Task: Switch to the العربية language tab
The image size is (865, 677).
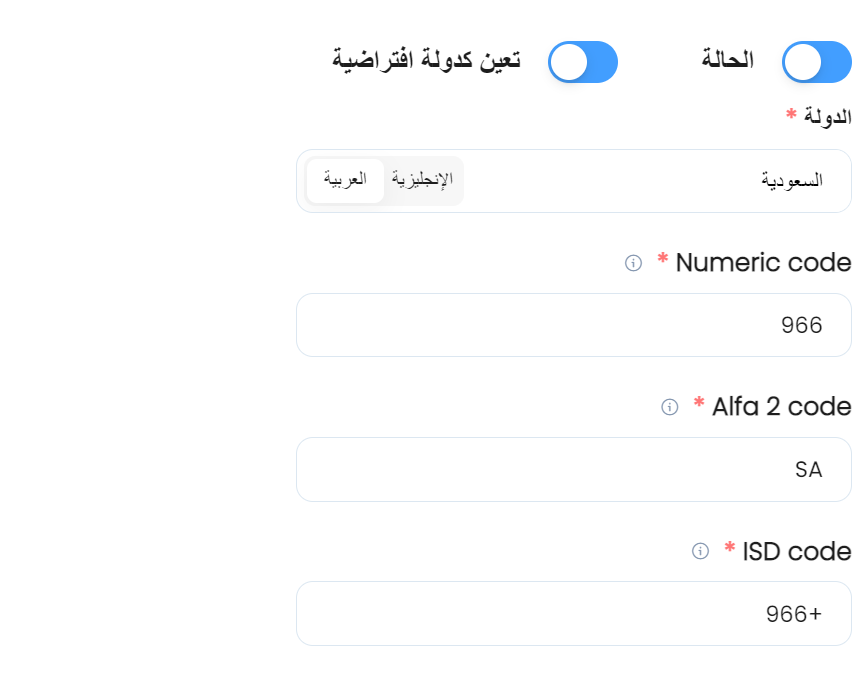Action: coord(345,180)
